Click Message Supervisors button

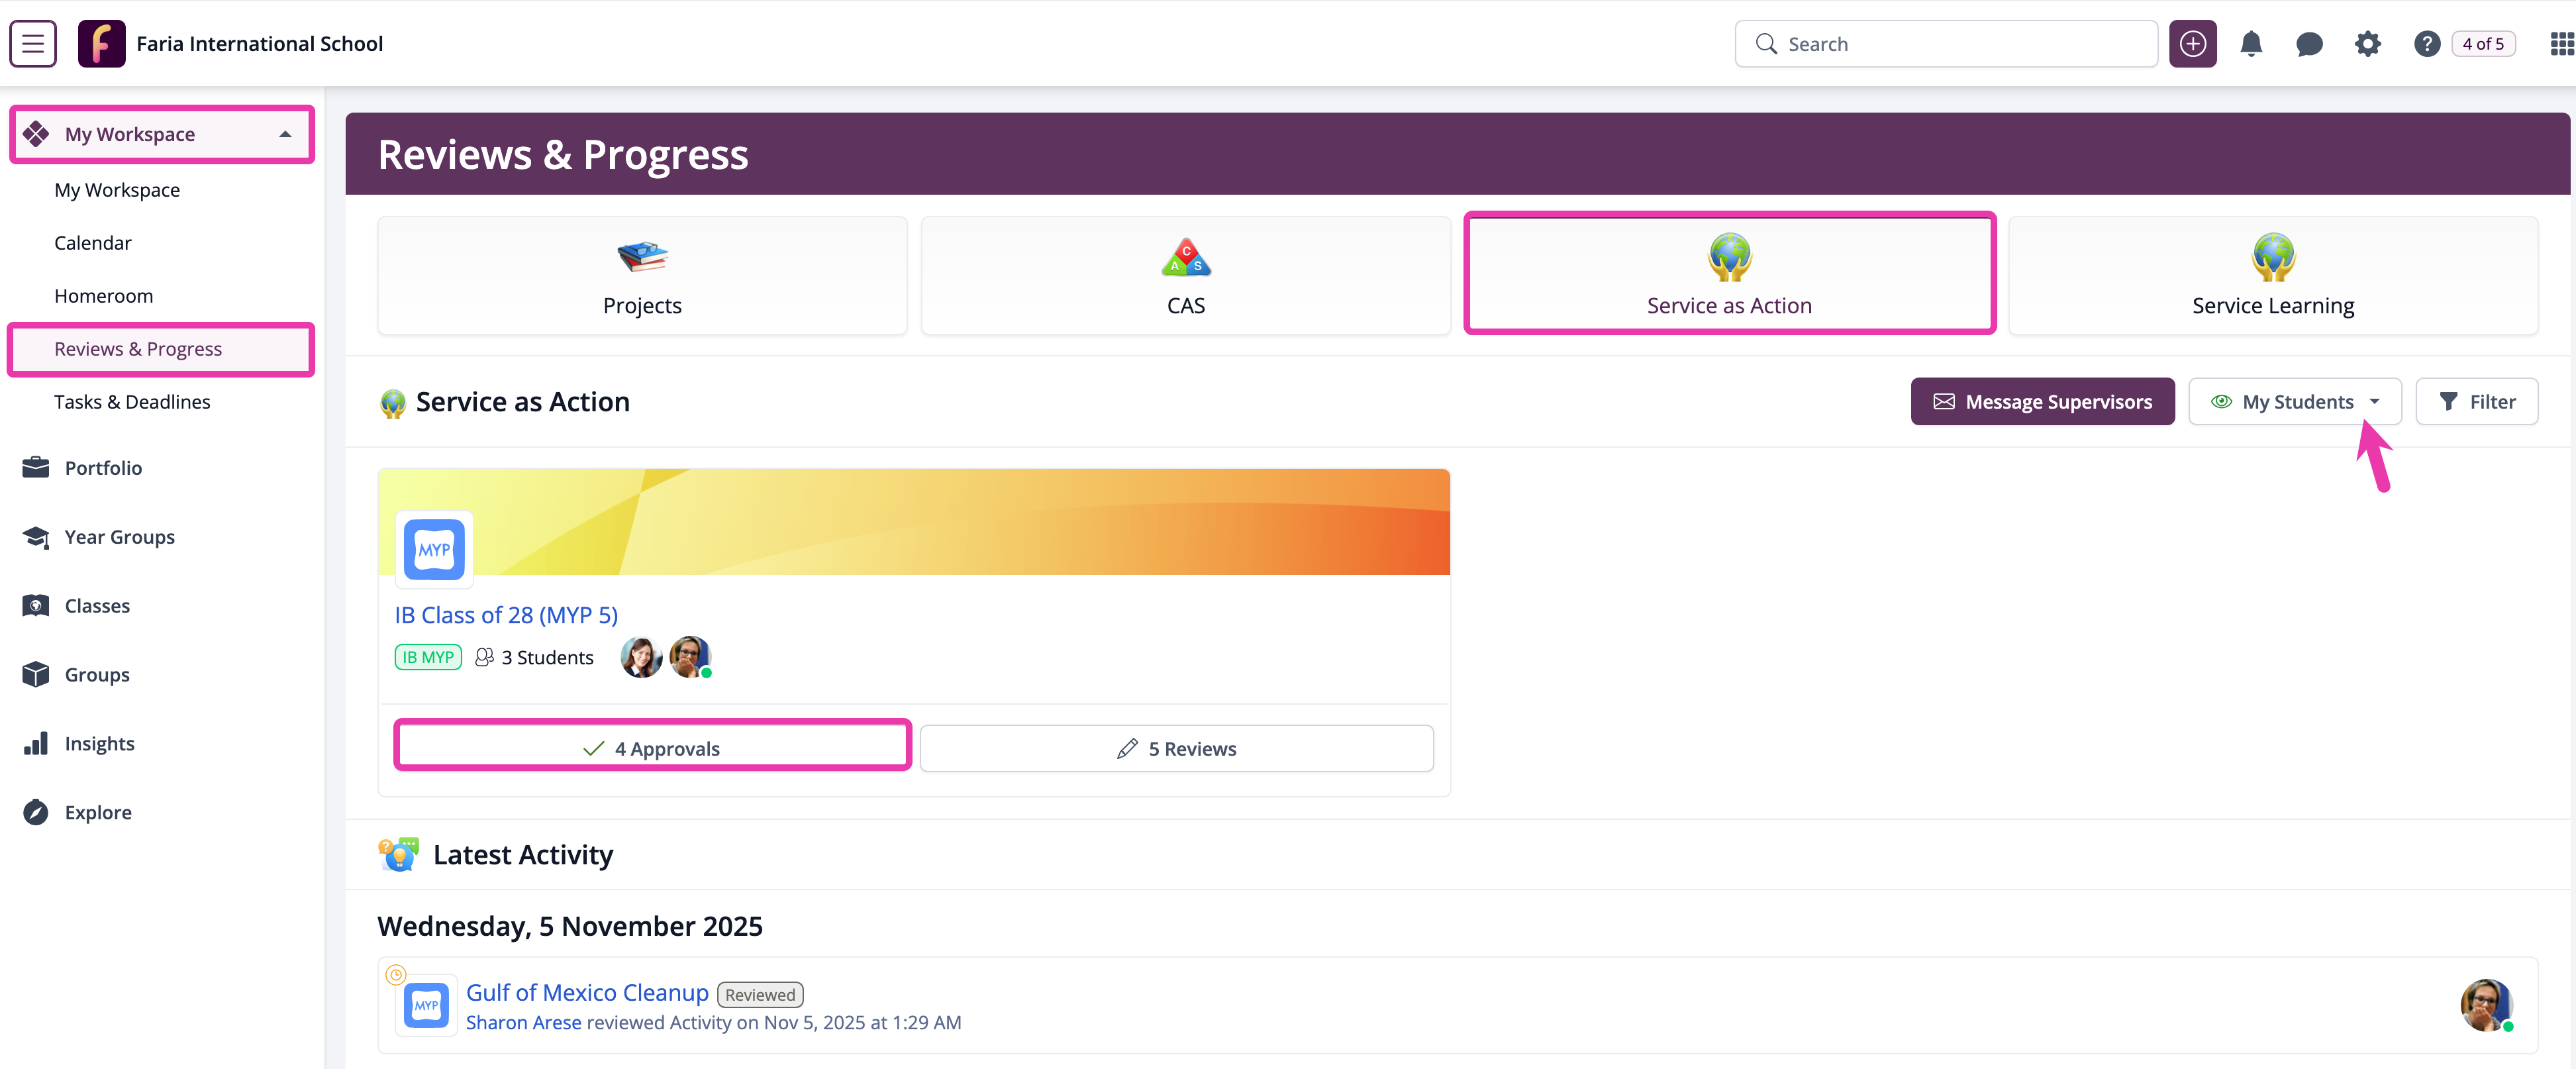[2042, 402]
